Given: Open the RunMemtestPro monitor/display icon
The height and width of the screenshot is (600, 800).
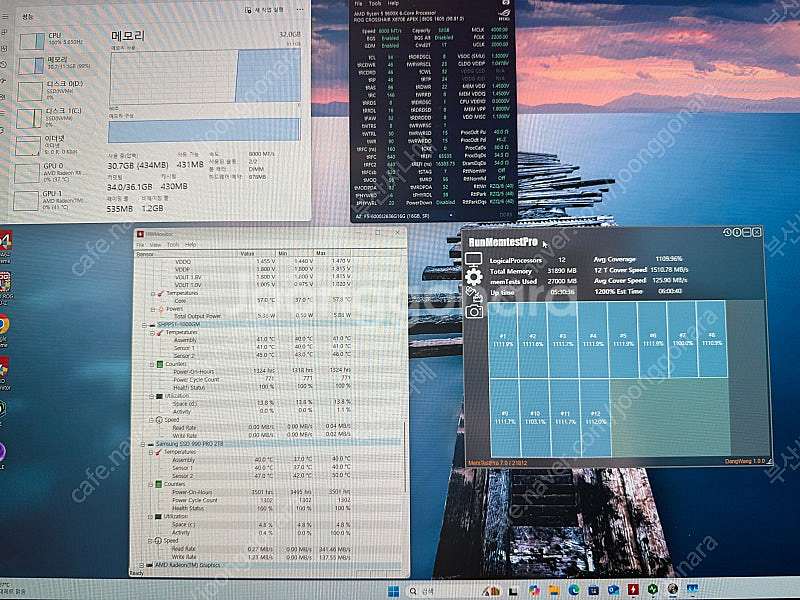Looking at the screenshot, I should point(473,260).
